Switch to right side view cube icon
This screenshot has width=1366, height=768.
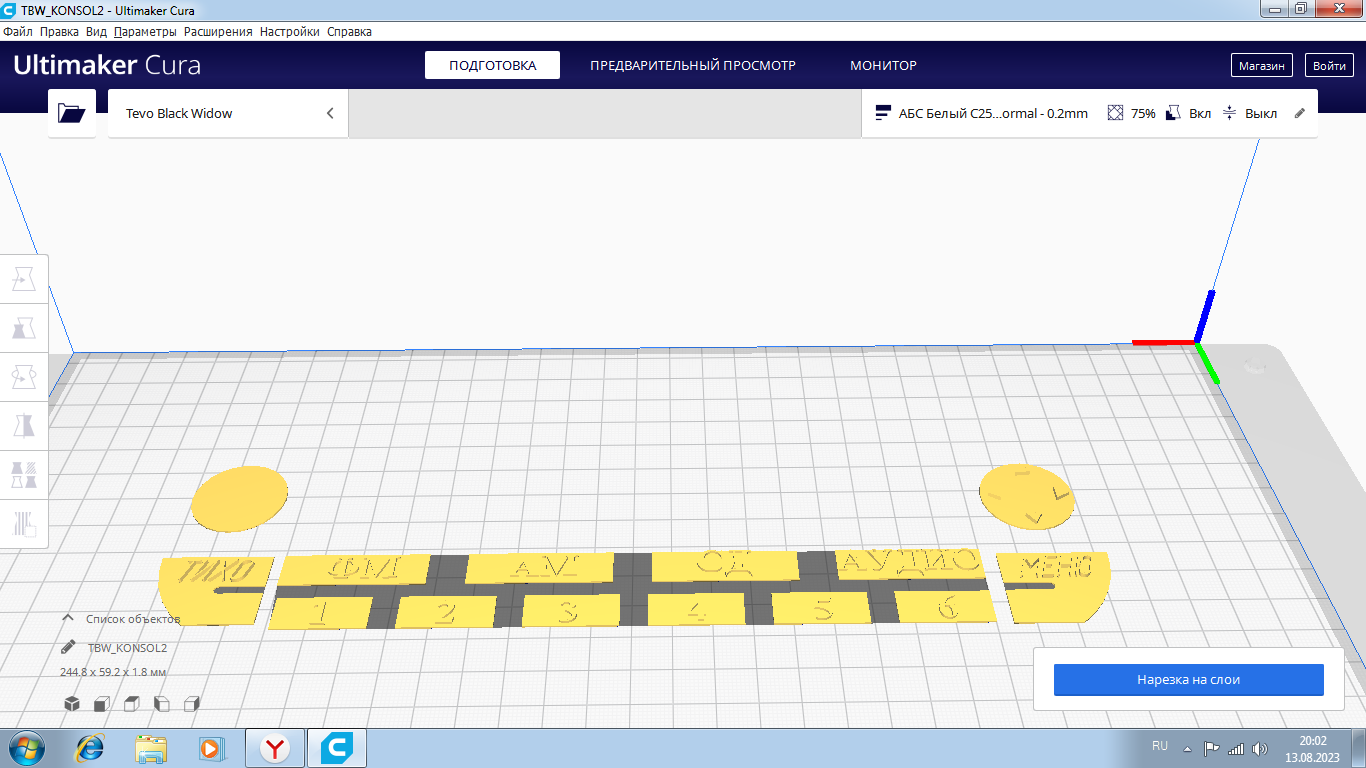point(192,704)
